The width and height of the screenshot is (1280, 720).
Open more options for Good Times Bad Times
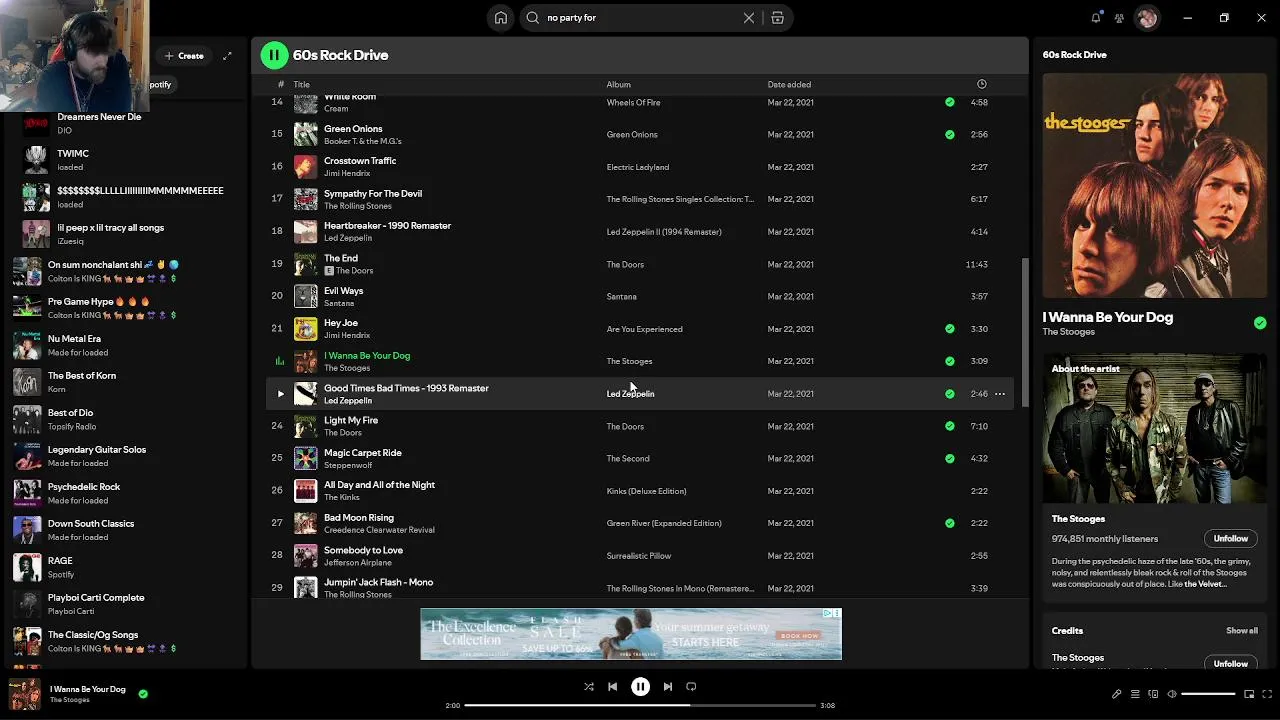(x=999, y=394)
